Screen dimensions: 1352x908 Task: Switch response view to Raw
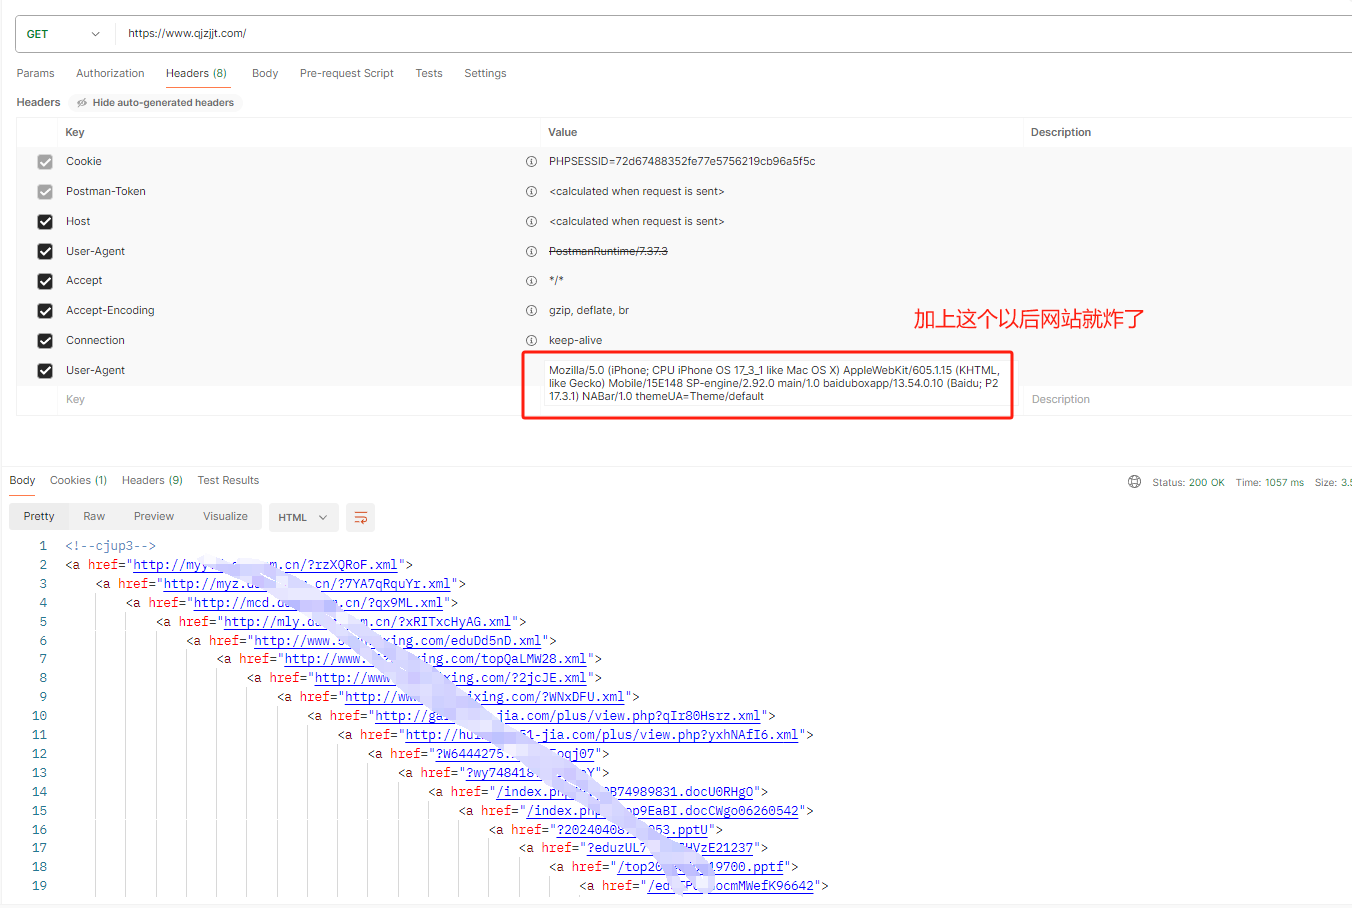(x=94, y=516)
